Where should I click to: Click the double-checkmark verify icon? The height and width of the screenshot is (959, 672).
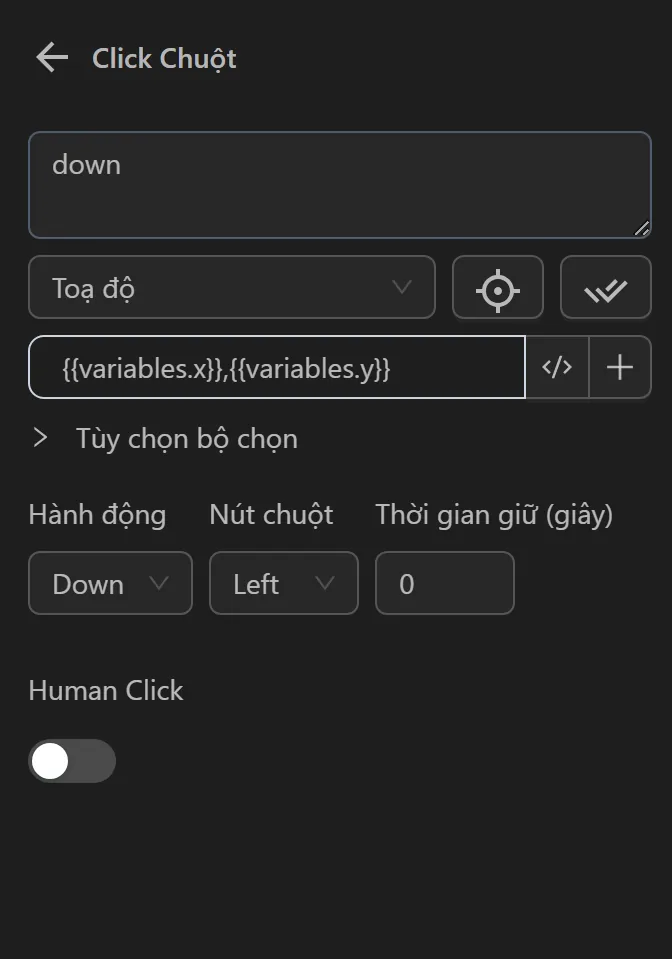point(606,287)
